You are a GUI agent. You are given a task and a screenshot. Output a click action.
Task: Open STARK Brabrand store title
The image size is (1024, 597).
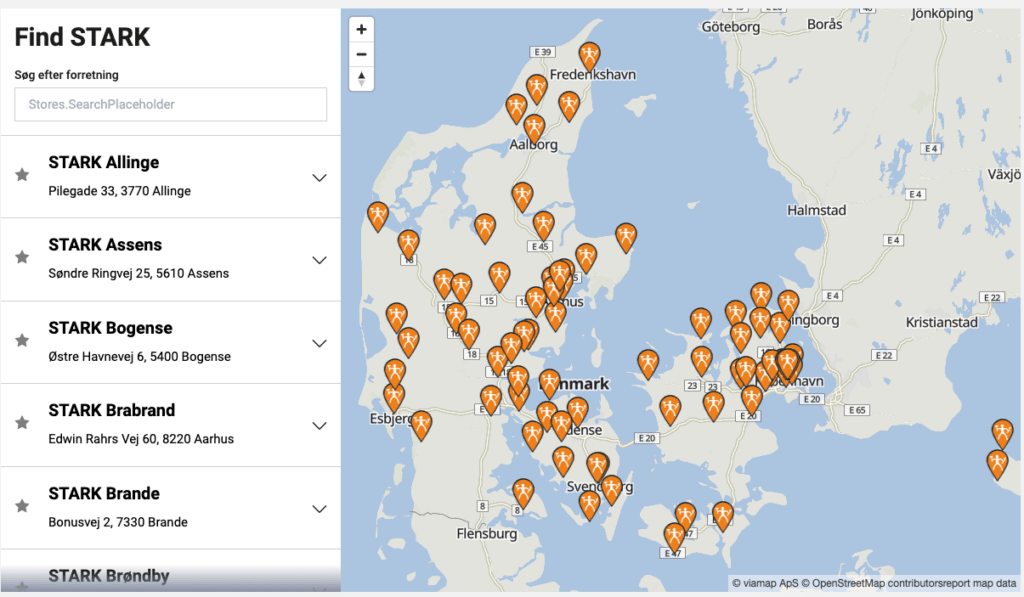pyautogui.click(x=112, y=410)
